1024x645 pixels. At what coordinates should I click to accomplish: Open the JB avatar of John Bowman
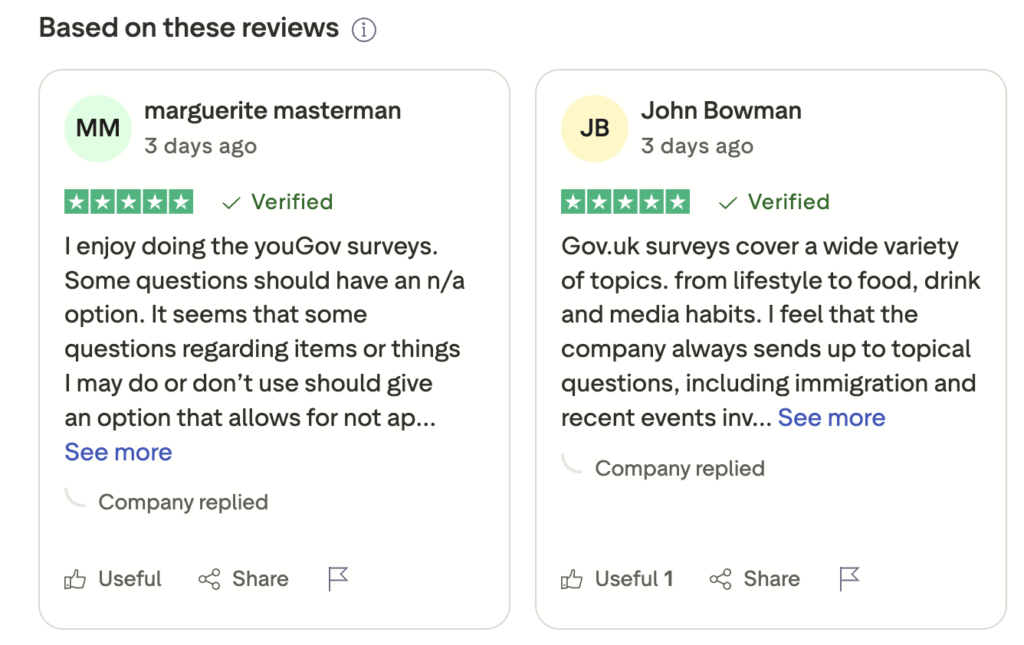point(594,128)
